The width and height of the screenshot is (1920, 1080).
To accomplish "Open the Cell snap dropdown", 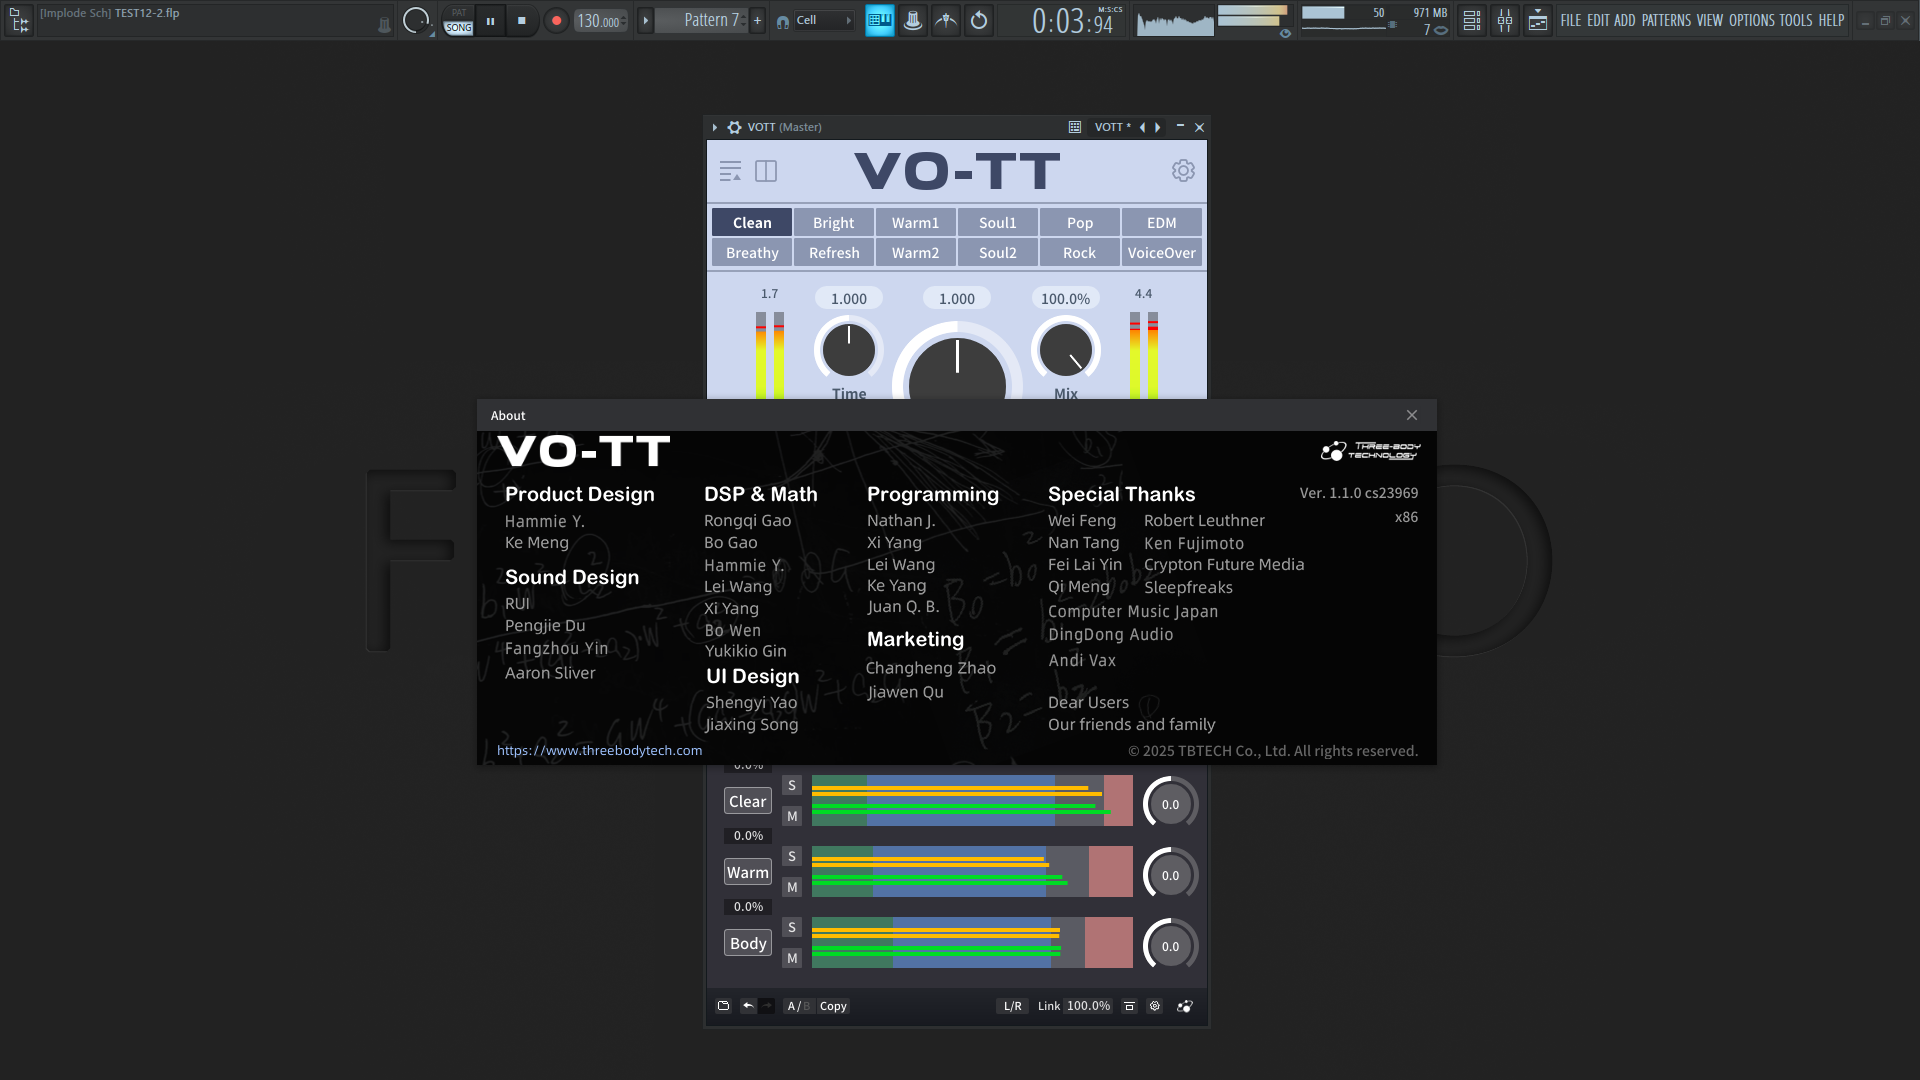I will 825,20.
